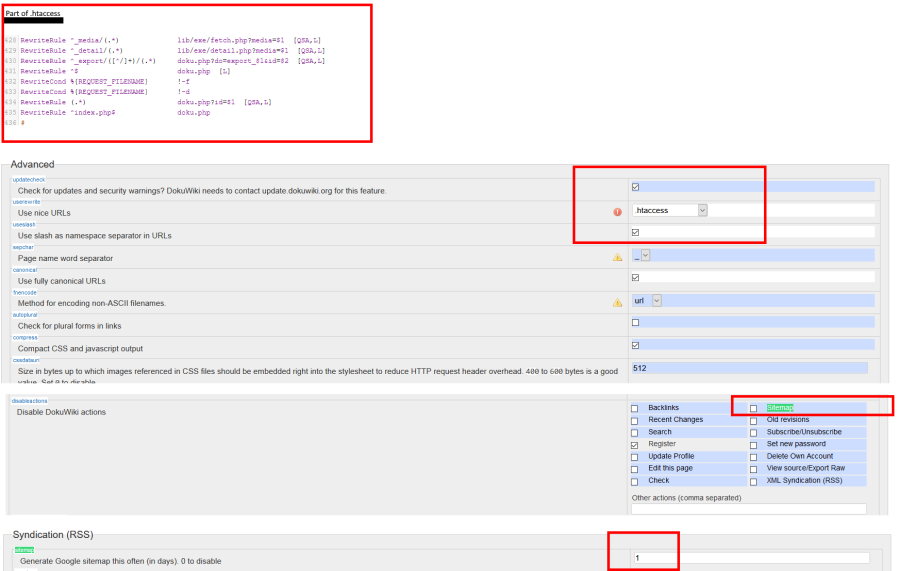
Task: Tick the XML Syndication (RSS) checkbox
Action: point(753,482)
